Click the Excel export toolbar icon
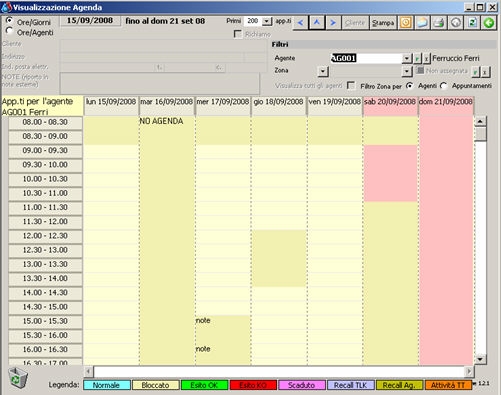Image resolution: width=501 pixels, height=395 pixels. (x=472, y=23)
